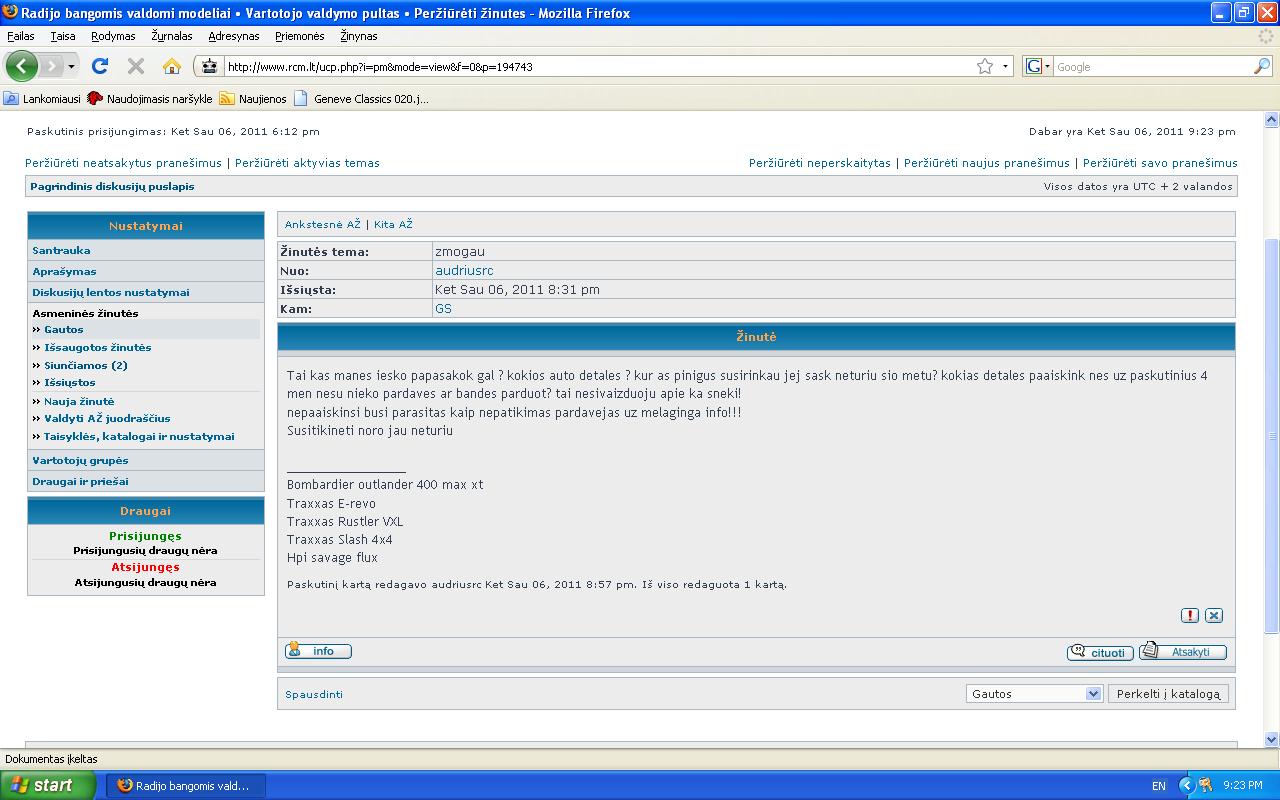The height and width of the screenshot is (800, 1280).
Task: Delete the message with the X icon
Action: tap(1214, 616)
